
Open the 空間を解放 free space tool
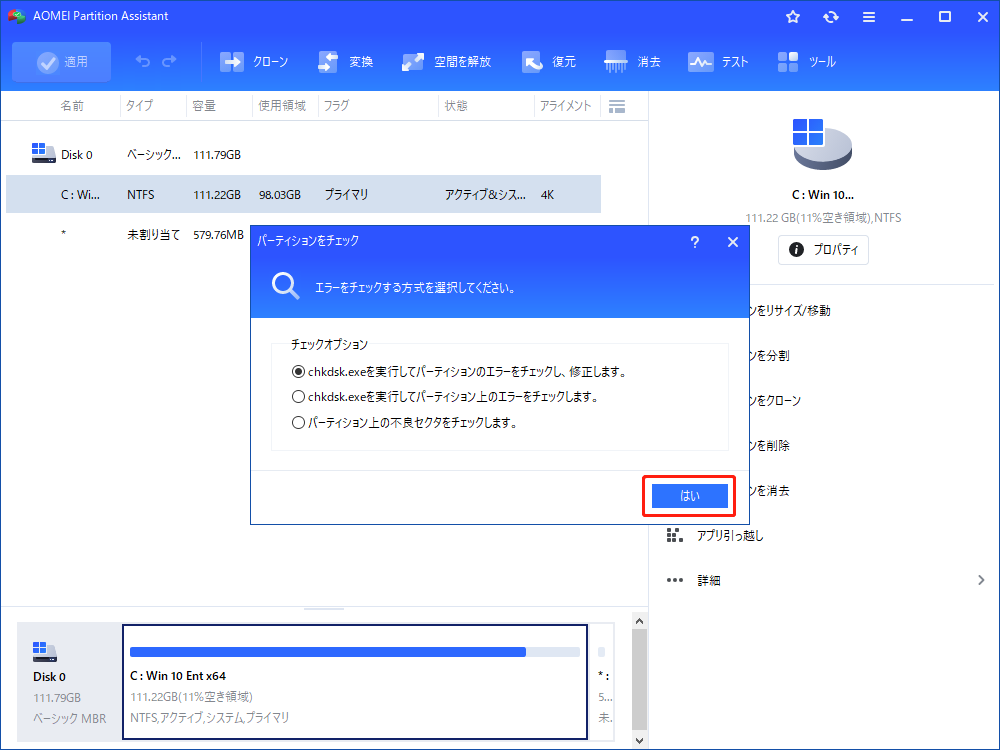[446, 62]
